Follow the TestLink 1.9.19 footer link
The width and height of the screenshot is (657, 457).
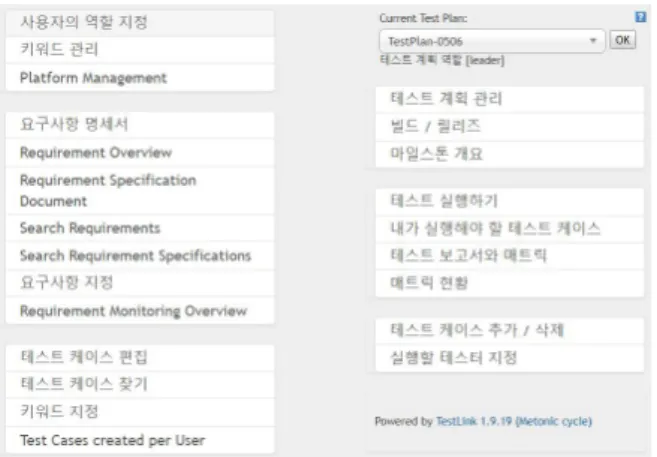coord(514,421)
